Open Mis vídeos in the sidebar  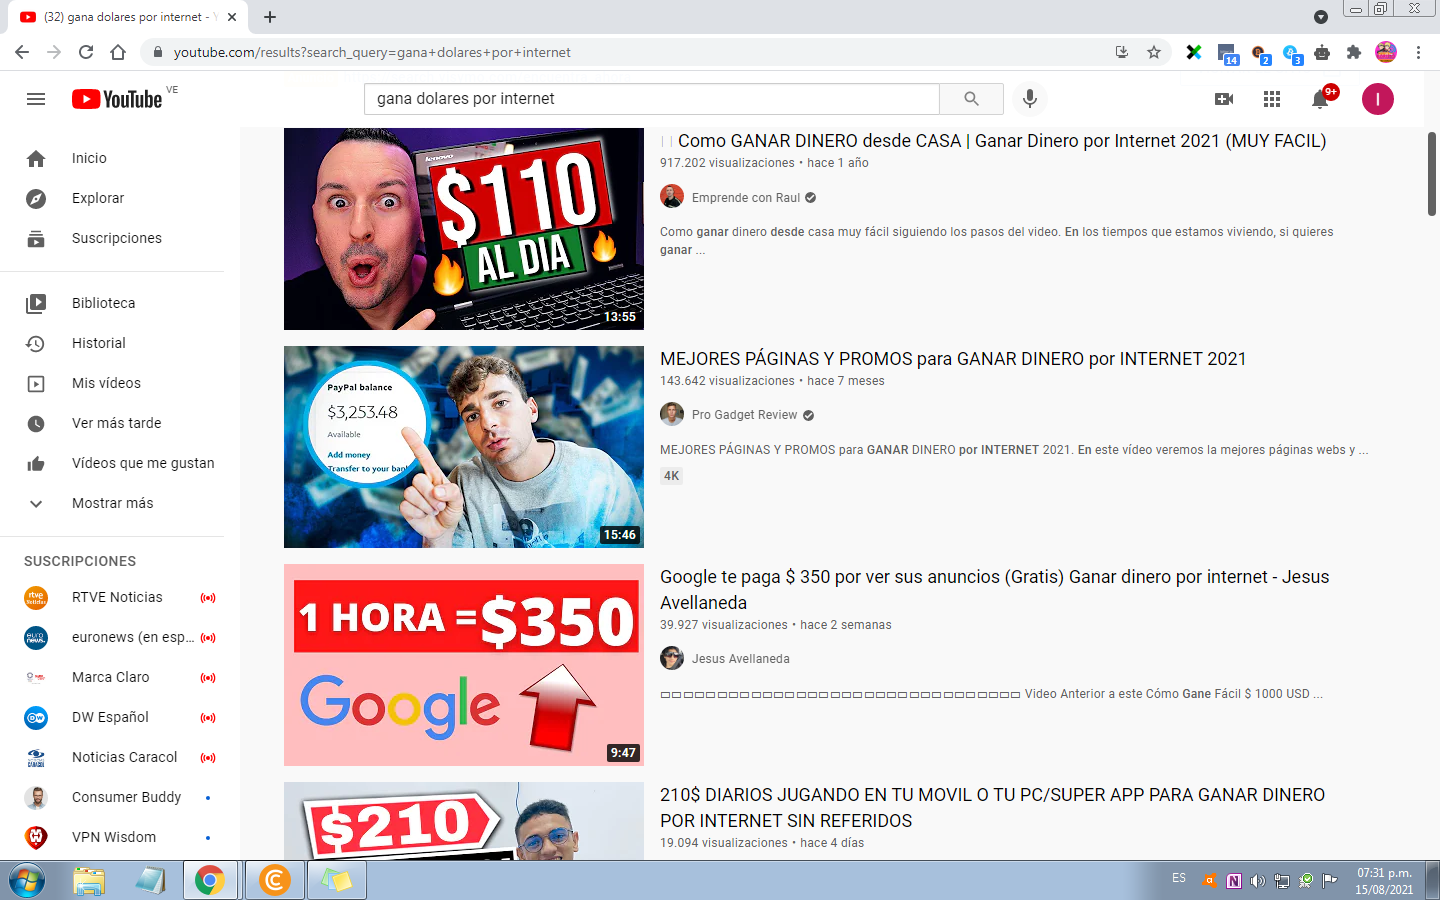pos(112,383)
